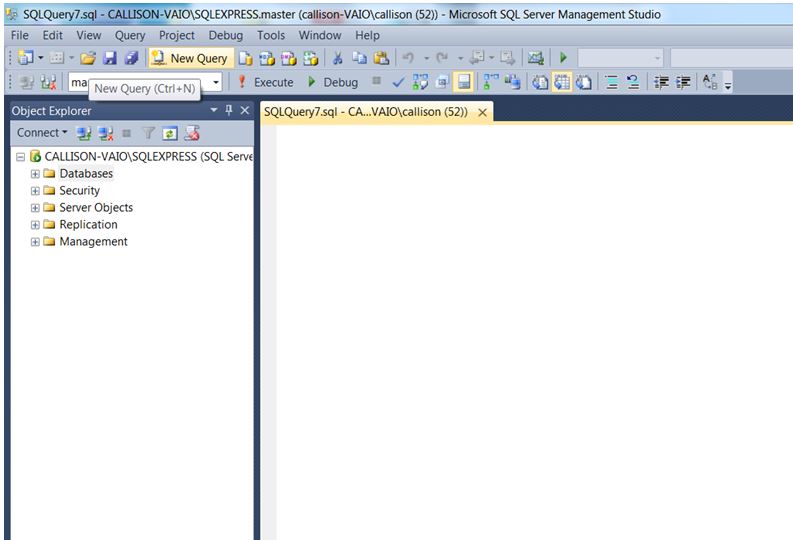Screen dimensions: 793x540
Task: Click the Decrease Indent icon
Action: coord(661,82)
